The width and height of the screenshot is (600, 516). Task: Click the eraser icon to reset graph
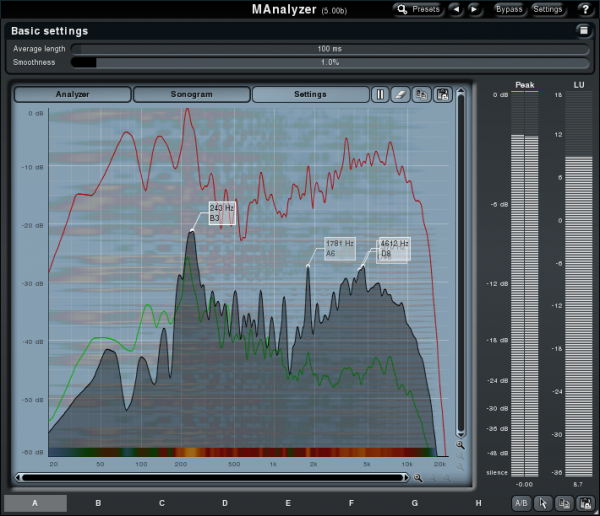tap(400, 94)
